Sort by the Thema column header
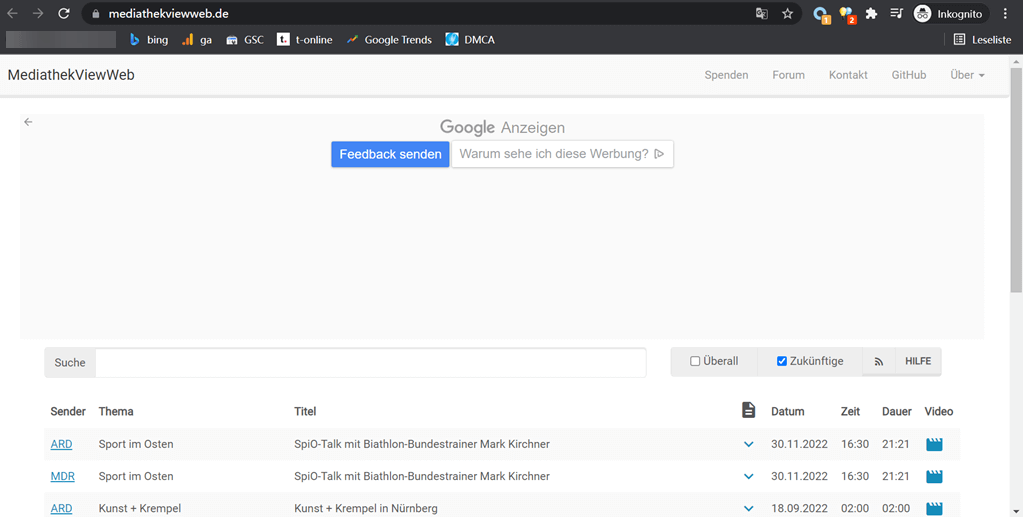The height and width of the screenshot is (517, 1023). point(116,411)
